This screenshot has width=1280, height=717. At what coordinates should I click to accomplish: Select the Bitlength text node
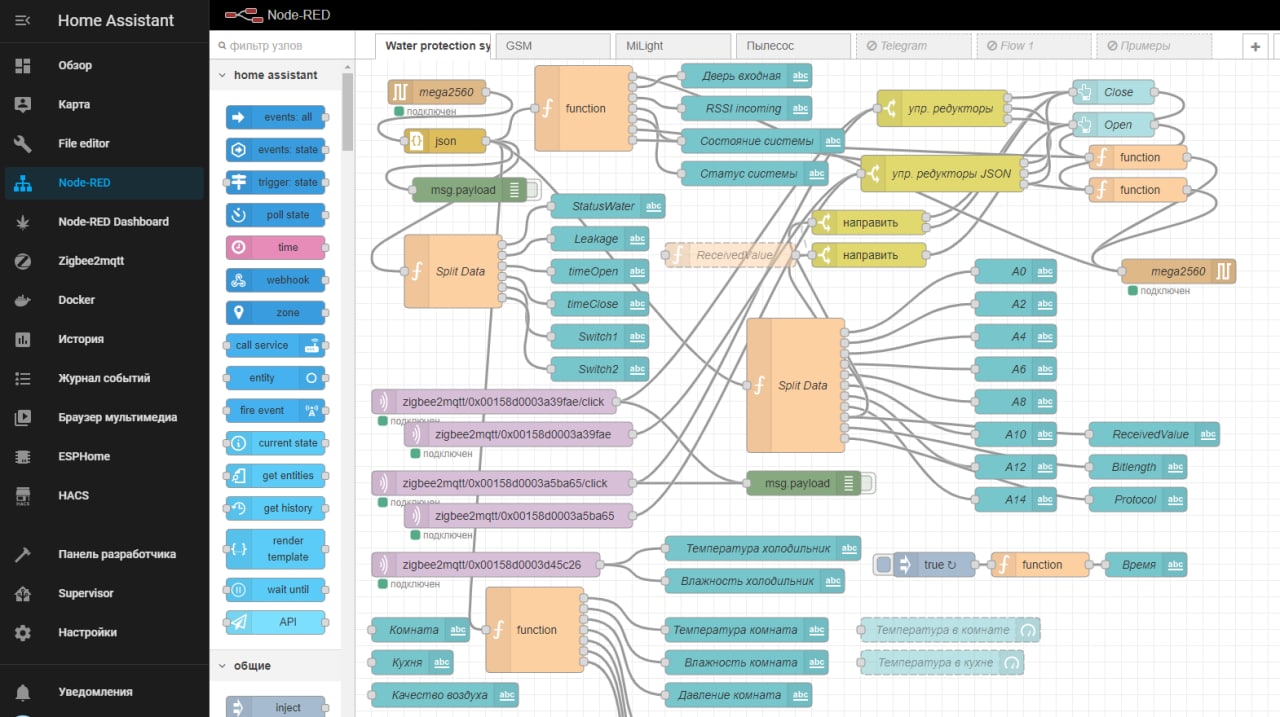[x=1137, y=467]
